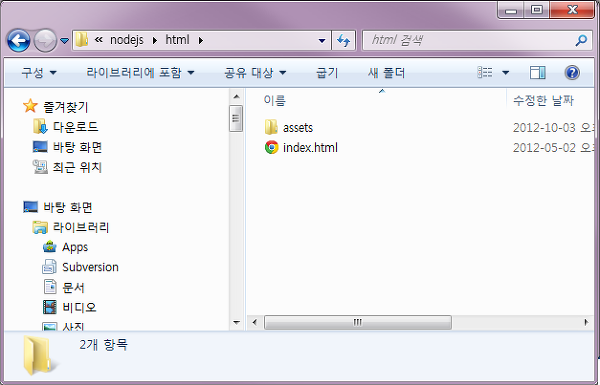
Task: Click the greyed forward navigation arrow
Action: (45, 40)
